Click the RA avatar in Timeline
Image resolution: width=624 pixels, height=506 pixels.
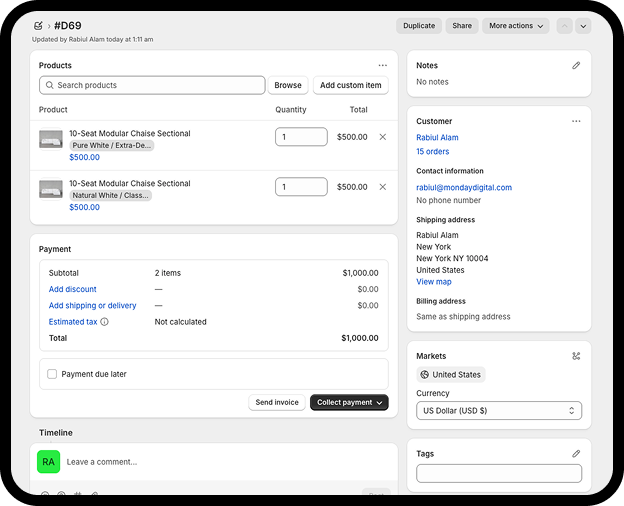(x=49, y=462)
